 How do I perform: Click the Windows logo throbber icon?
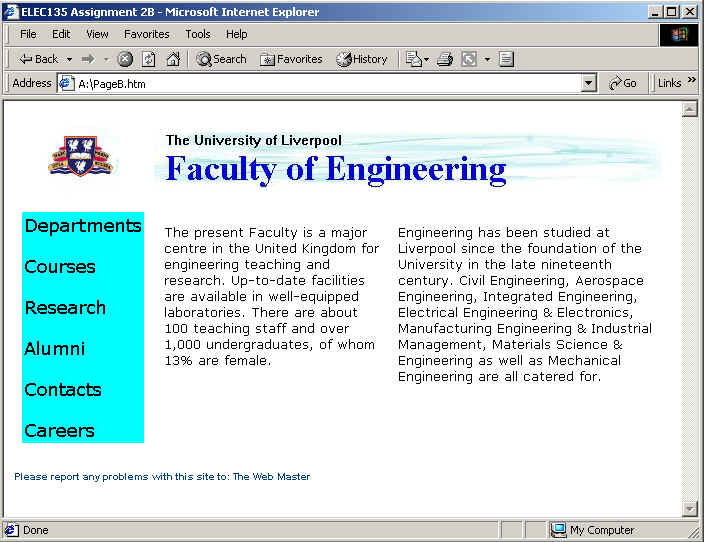pyautogui.click(x=679, y=35)
